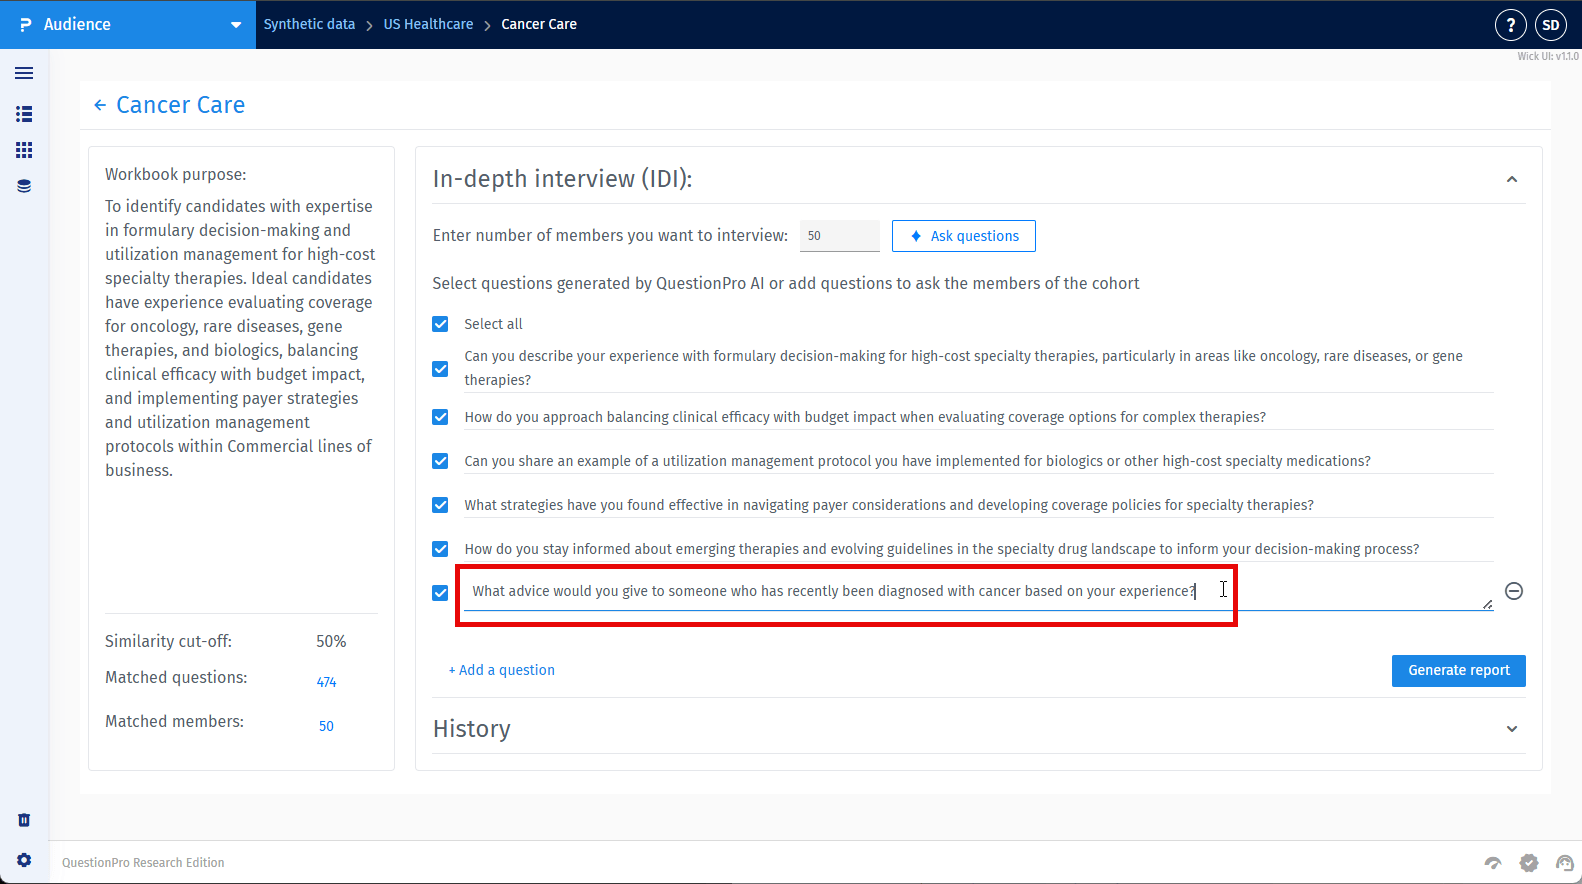Open the help question mark icon
Viewport: 1582px width, 884px height.
pyautogui.click(x=1511, y=25)
